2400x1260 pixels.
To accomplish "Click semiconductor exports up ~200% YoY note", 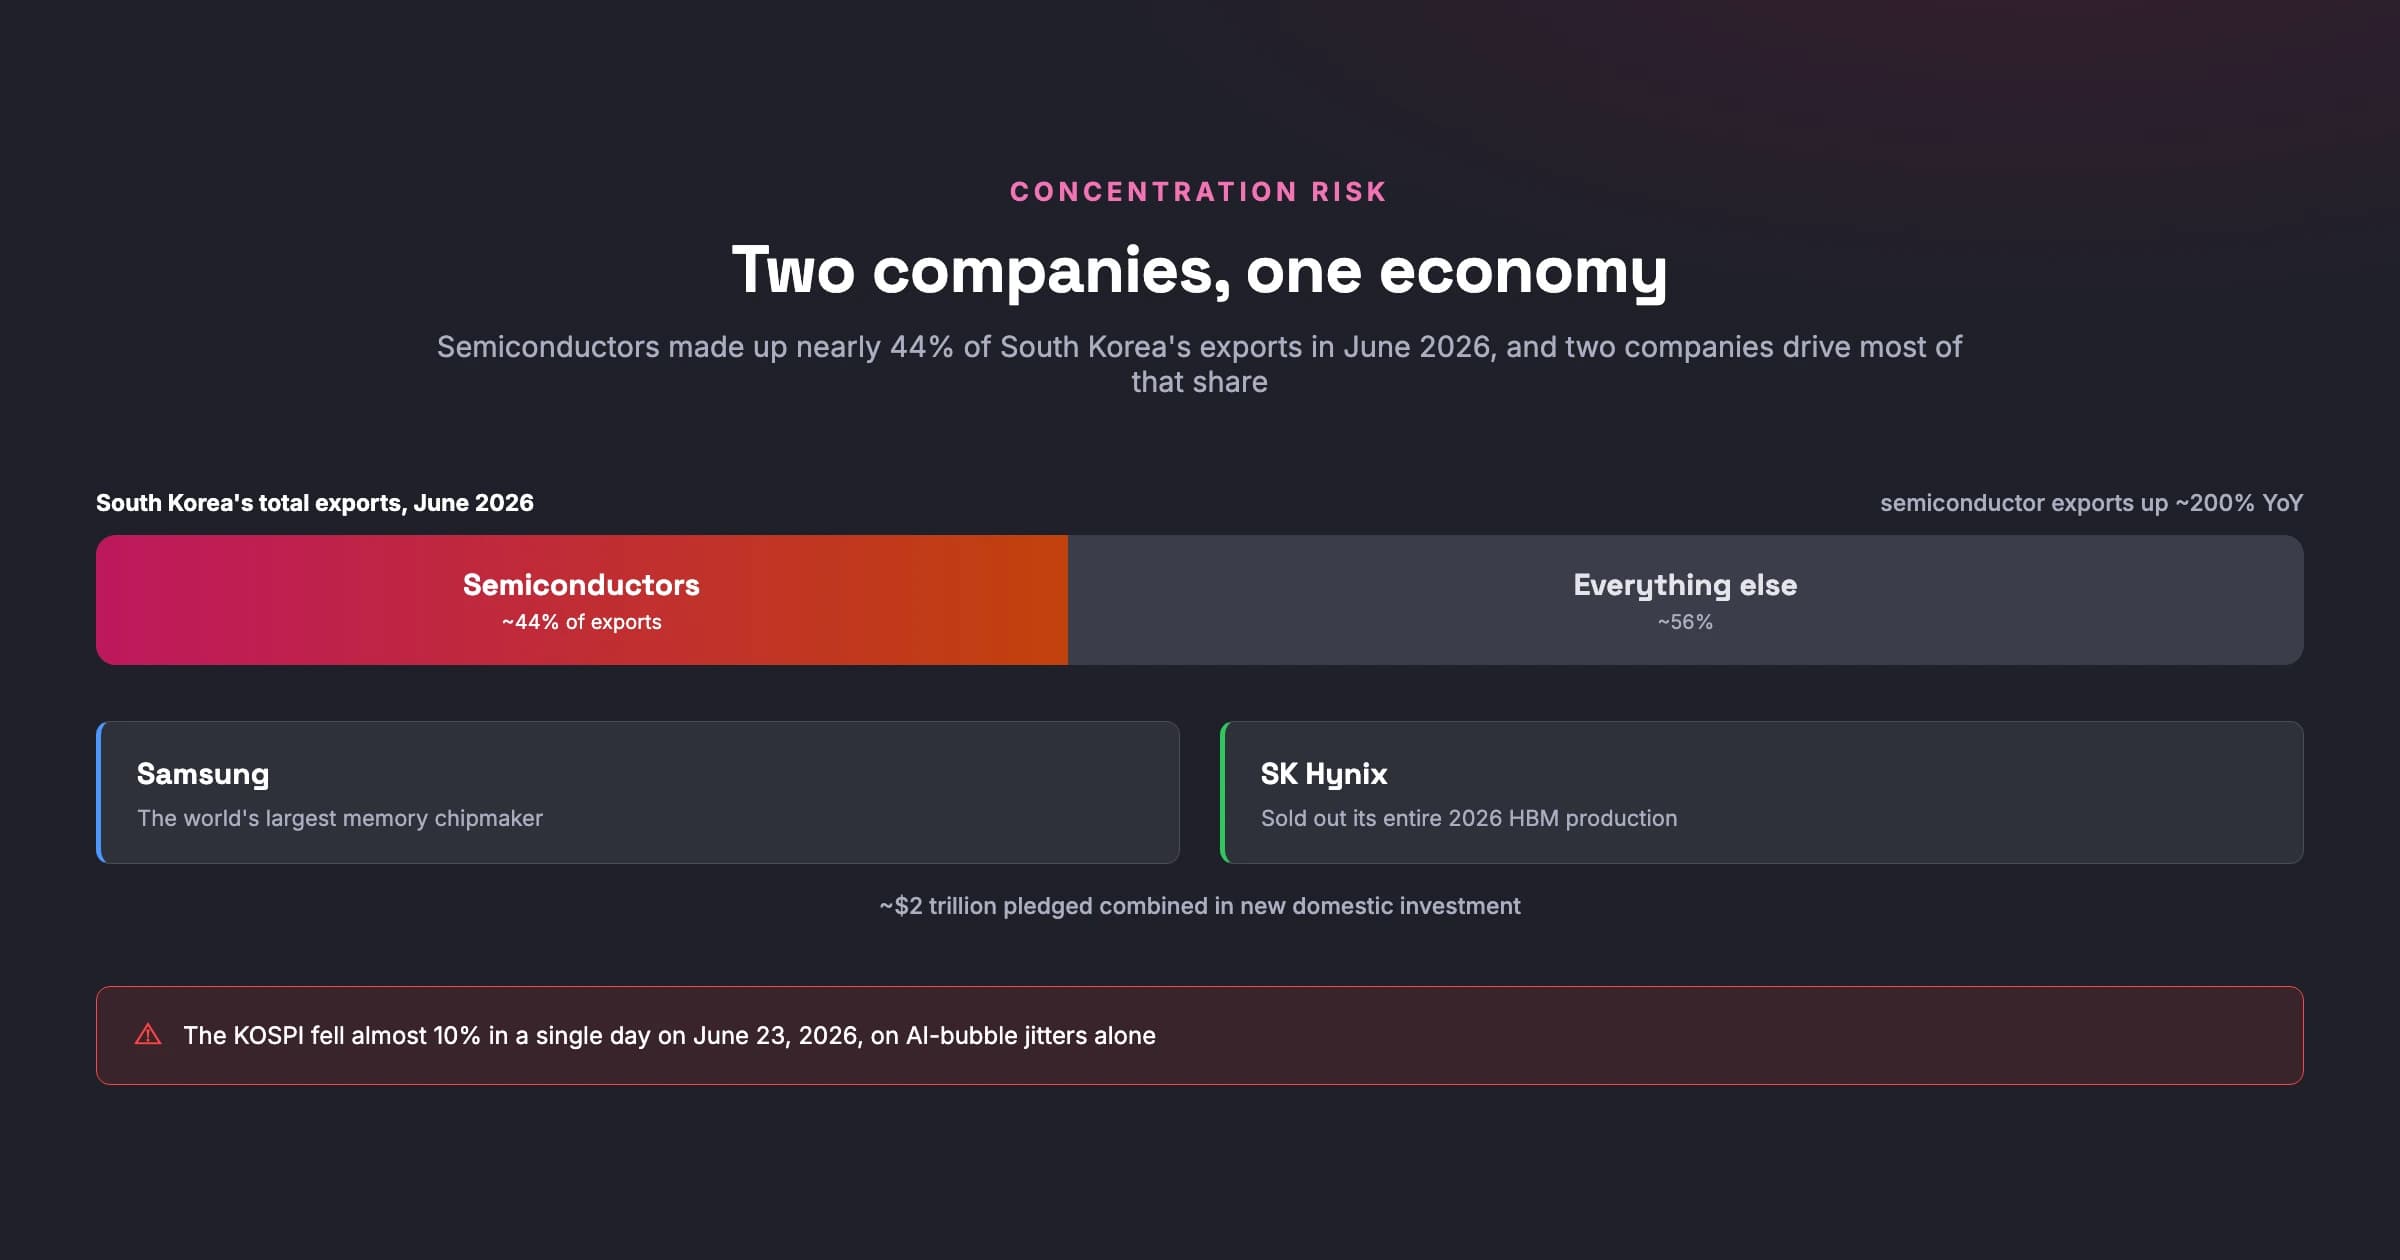I will 2091,503.
